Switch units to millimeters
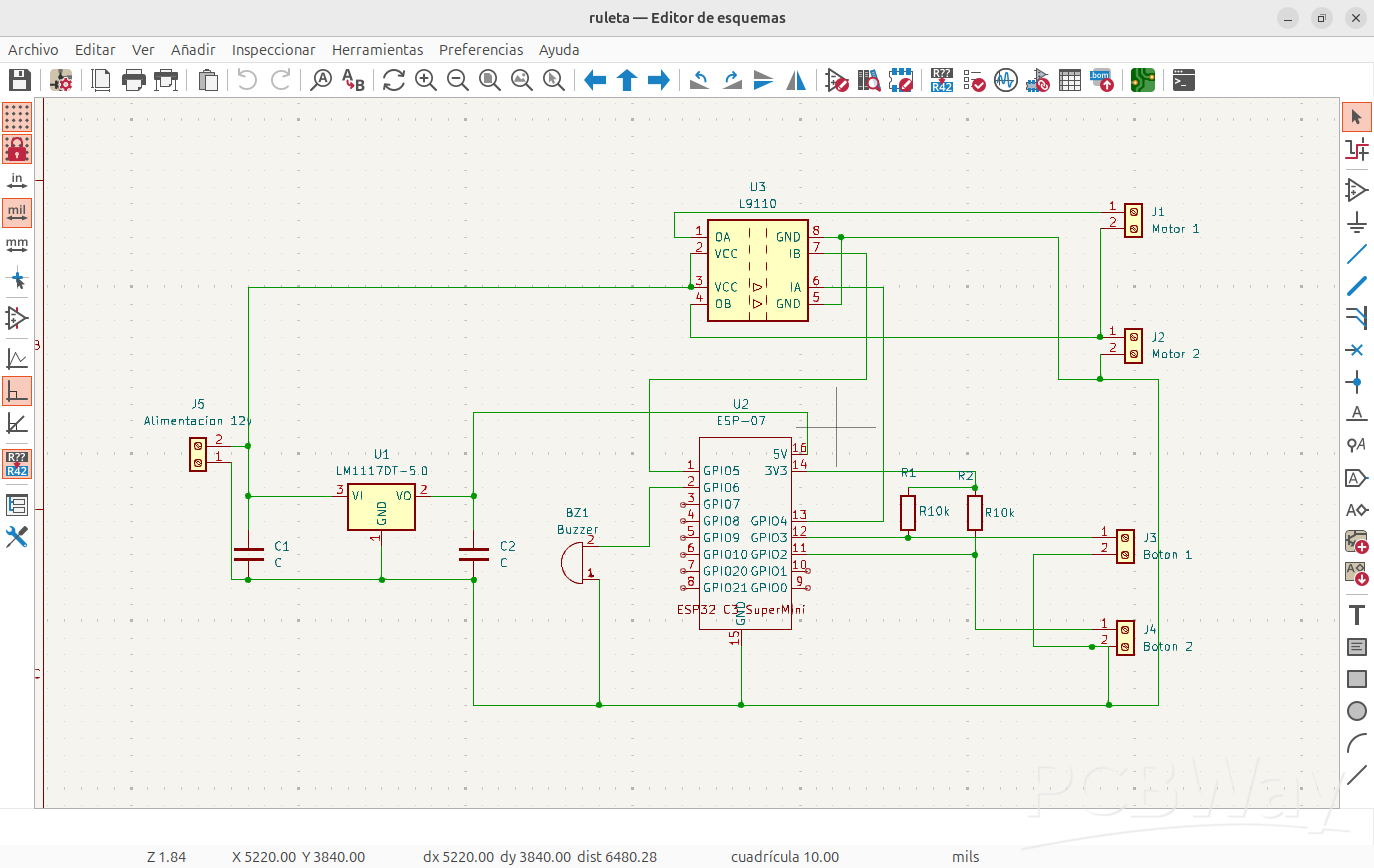This screenshot has height=868, width=1374. point(17,245)
